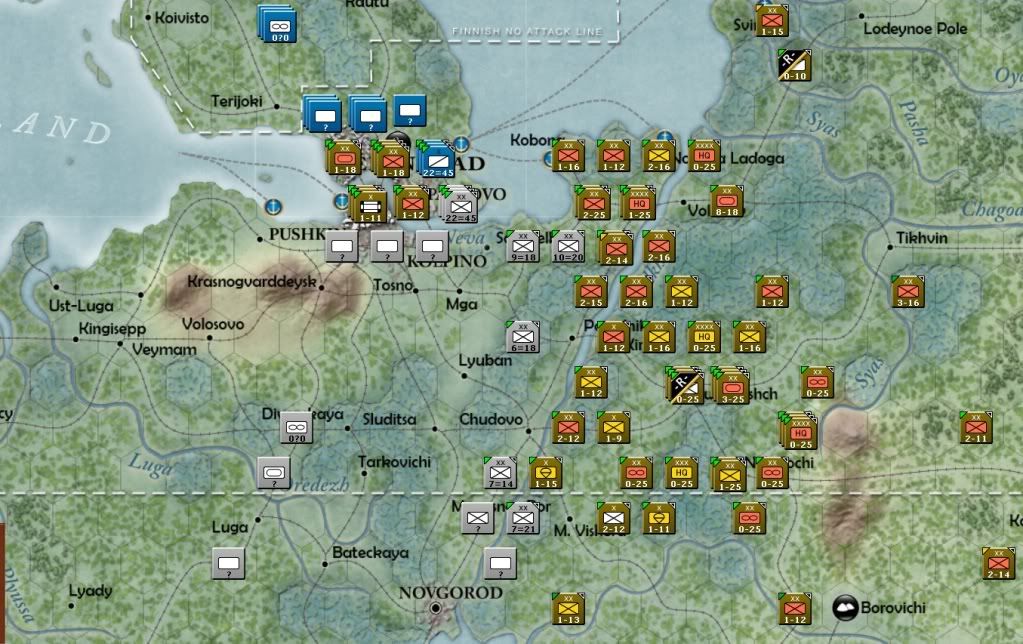Select the Soviet unit 3-16 near Tikhvin
Screen dimensions: 1023x644
coord(908,292)
